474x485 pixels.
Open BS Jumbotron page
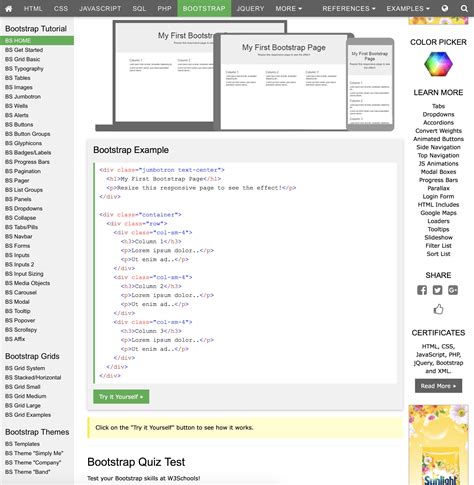pyautogui.click(x=23, y=97)
